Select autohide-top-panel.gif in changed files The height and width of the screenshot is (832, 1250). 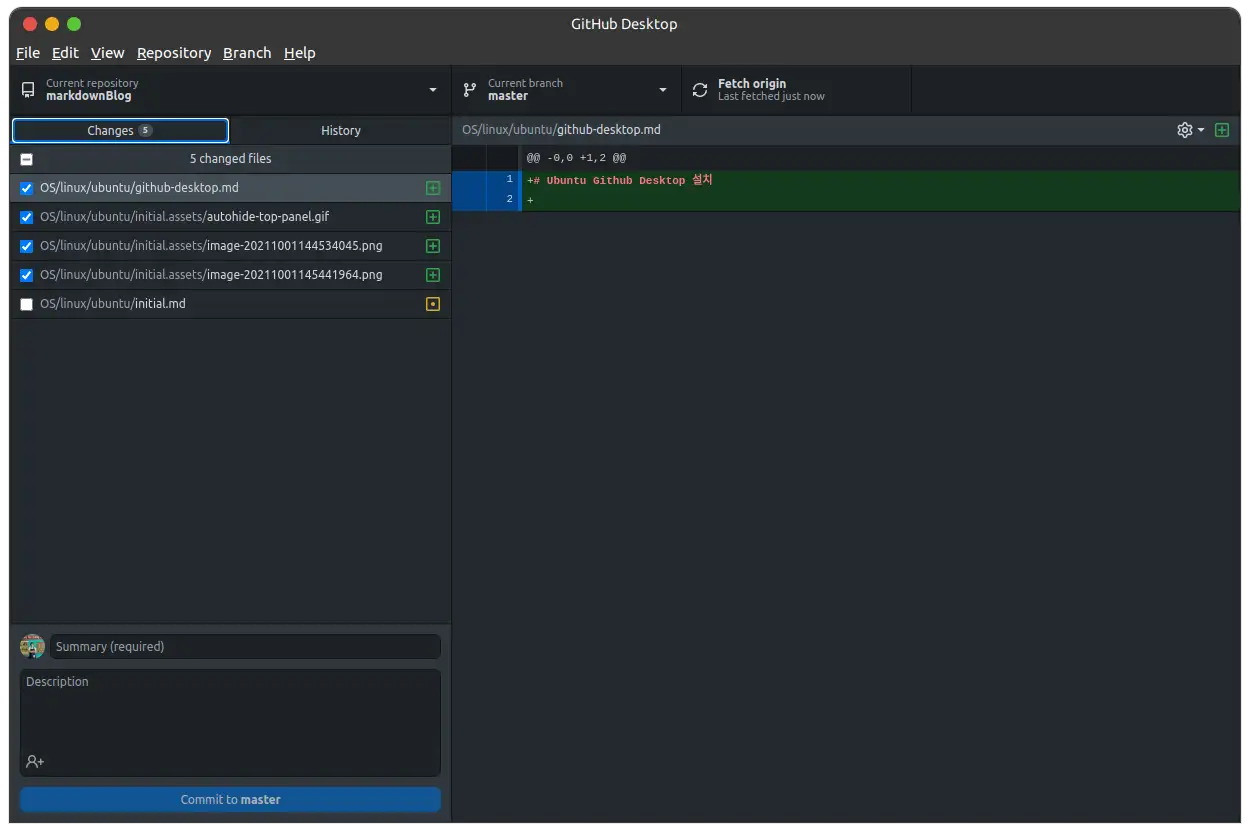point(230,217)
